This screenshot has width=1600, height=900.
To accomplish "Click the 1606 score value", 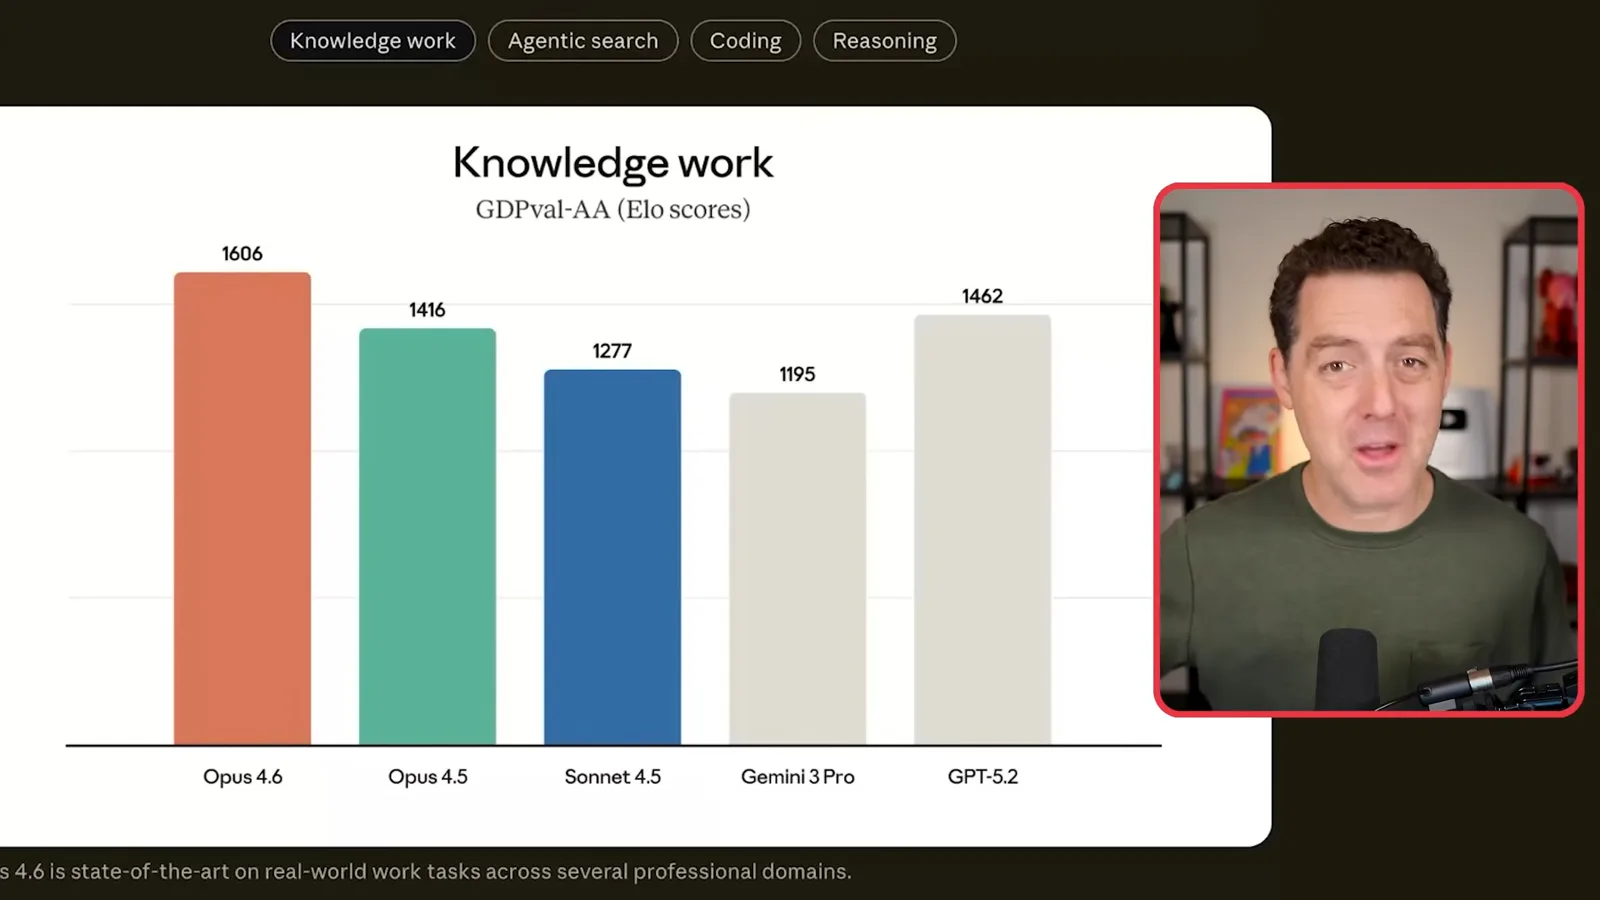I will tap(242, 254).
